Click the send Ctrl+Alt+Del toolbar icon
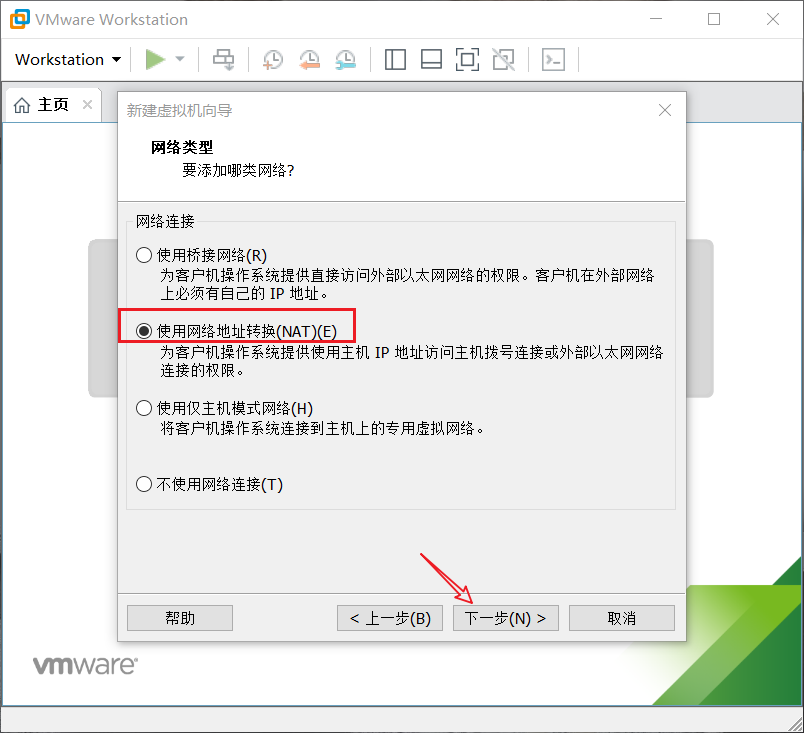The image size is (804, 733). point(224,59)
